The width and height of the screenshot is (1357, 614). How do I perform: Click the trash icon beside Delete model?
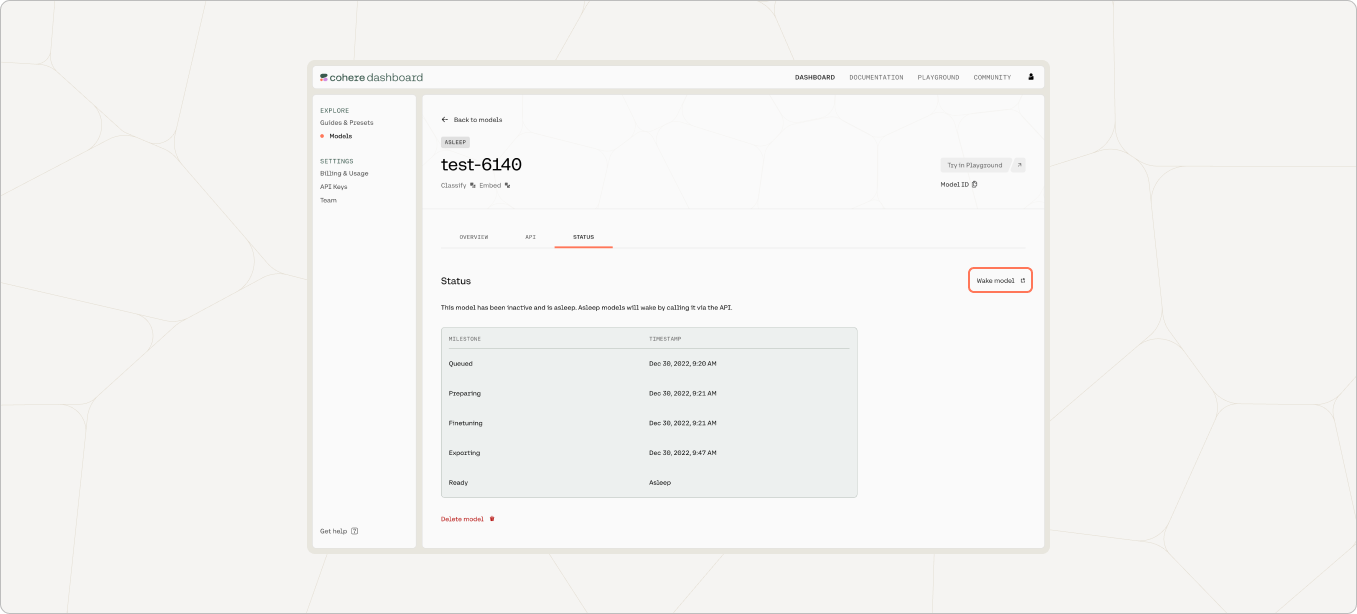[x=492, y=519]
